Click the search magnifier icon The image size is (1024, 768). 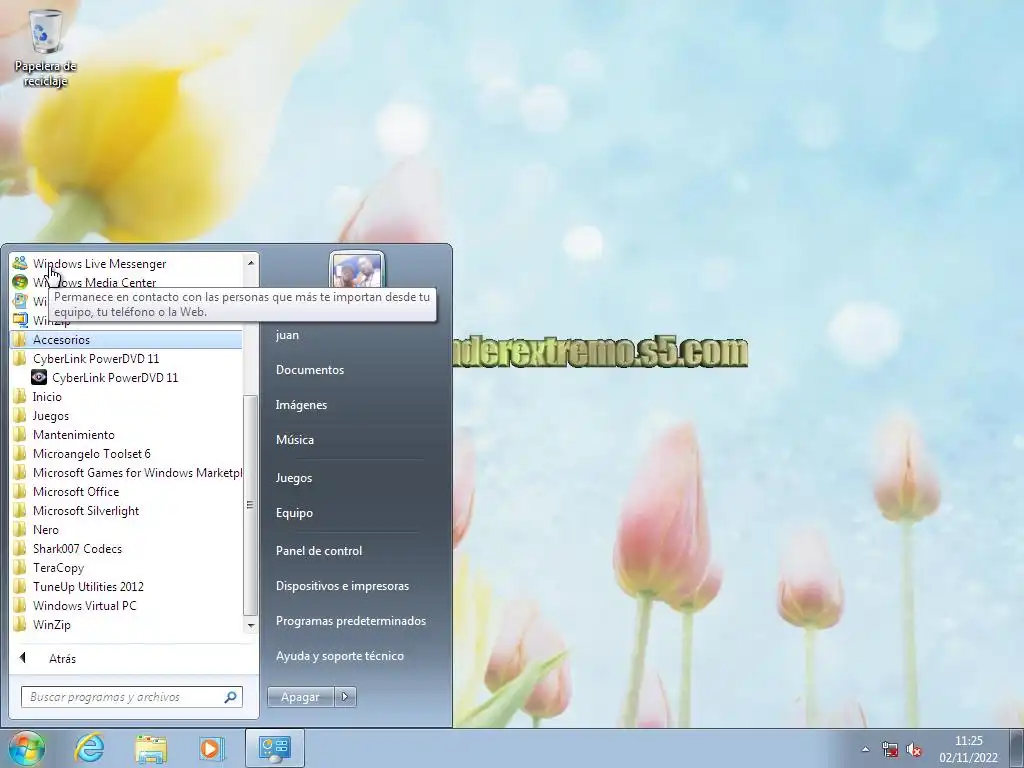(x=230, y=697)
